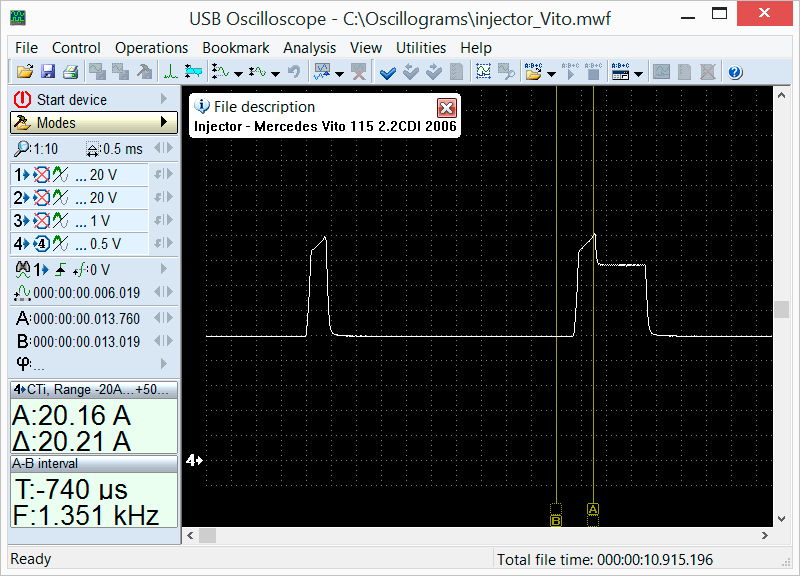Click the blue Help question mark icon

tap(735, 72)
